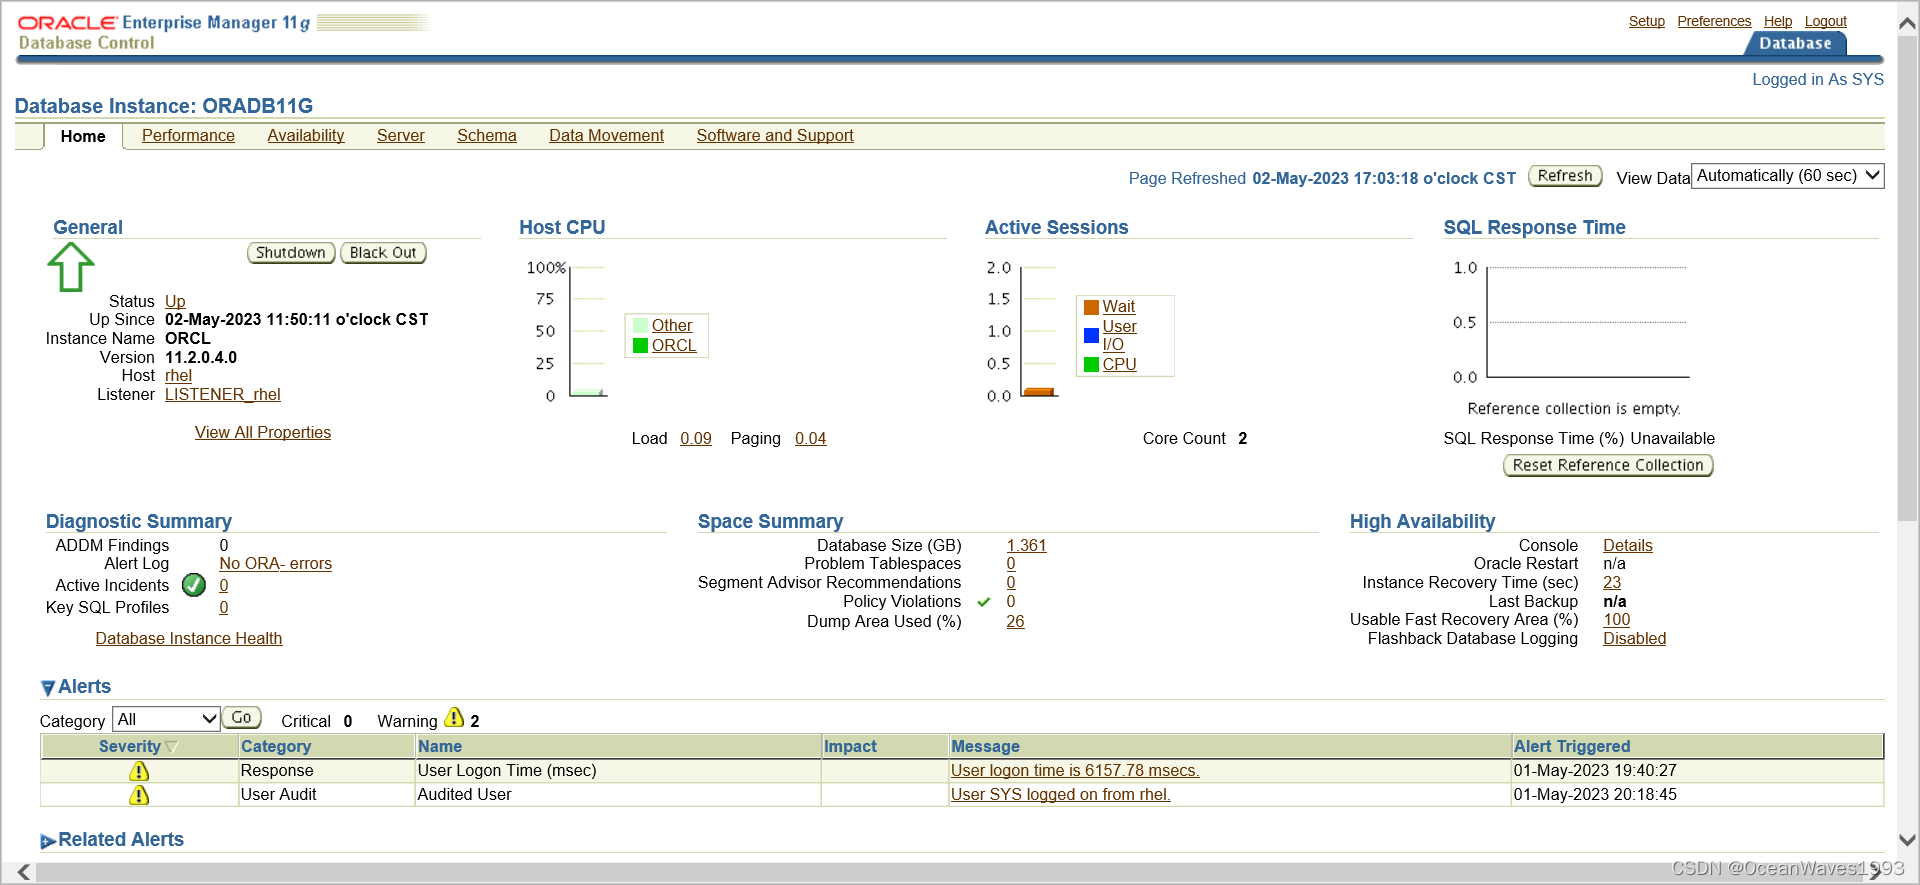Screen dimensions: 1920x885
Task: Click the Warning count yellow triangle icon
Action: 454,718
